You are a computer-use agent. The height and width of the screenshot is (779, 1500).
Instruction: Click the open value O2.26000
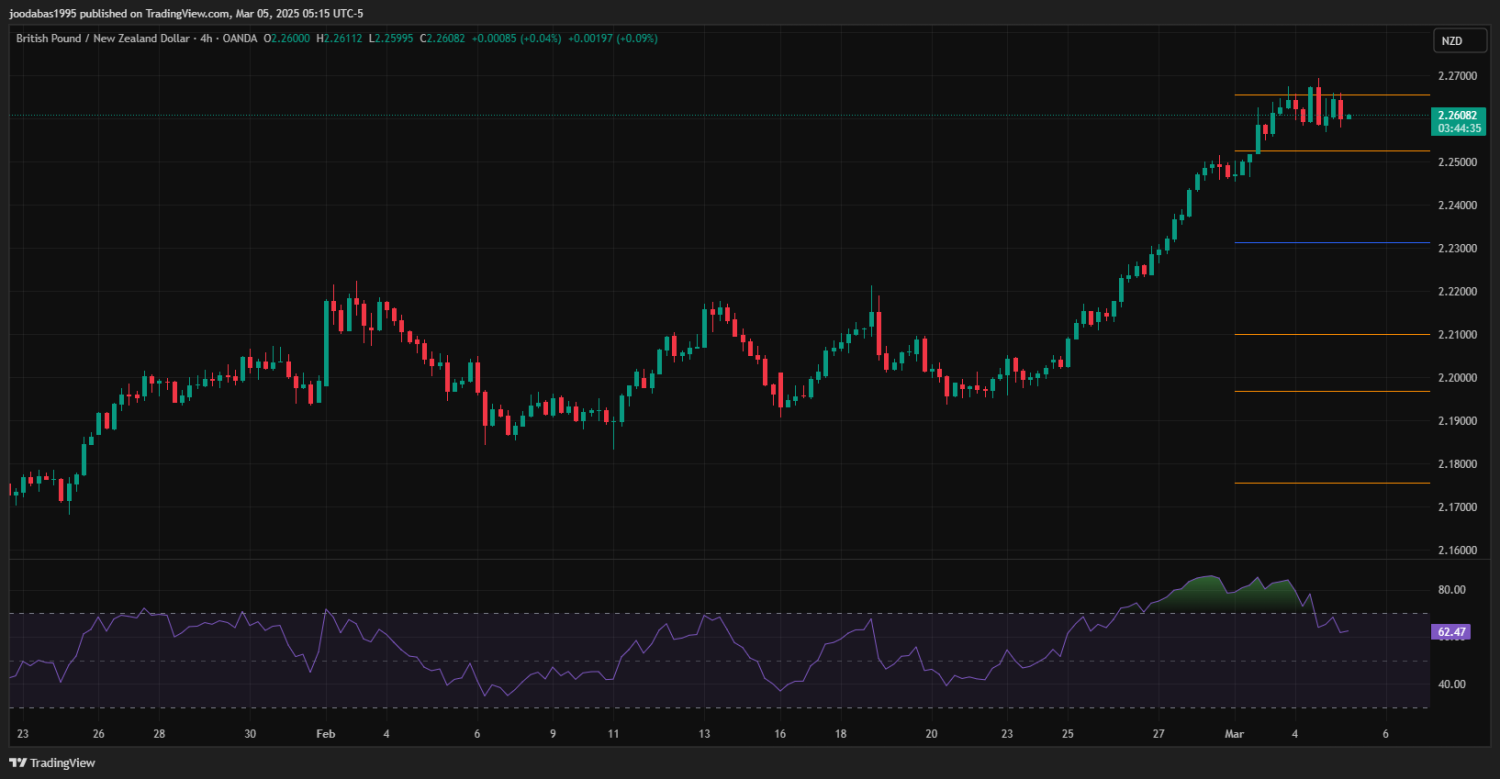(287, 38)
